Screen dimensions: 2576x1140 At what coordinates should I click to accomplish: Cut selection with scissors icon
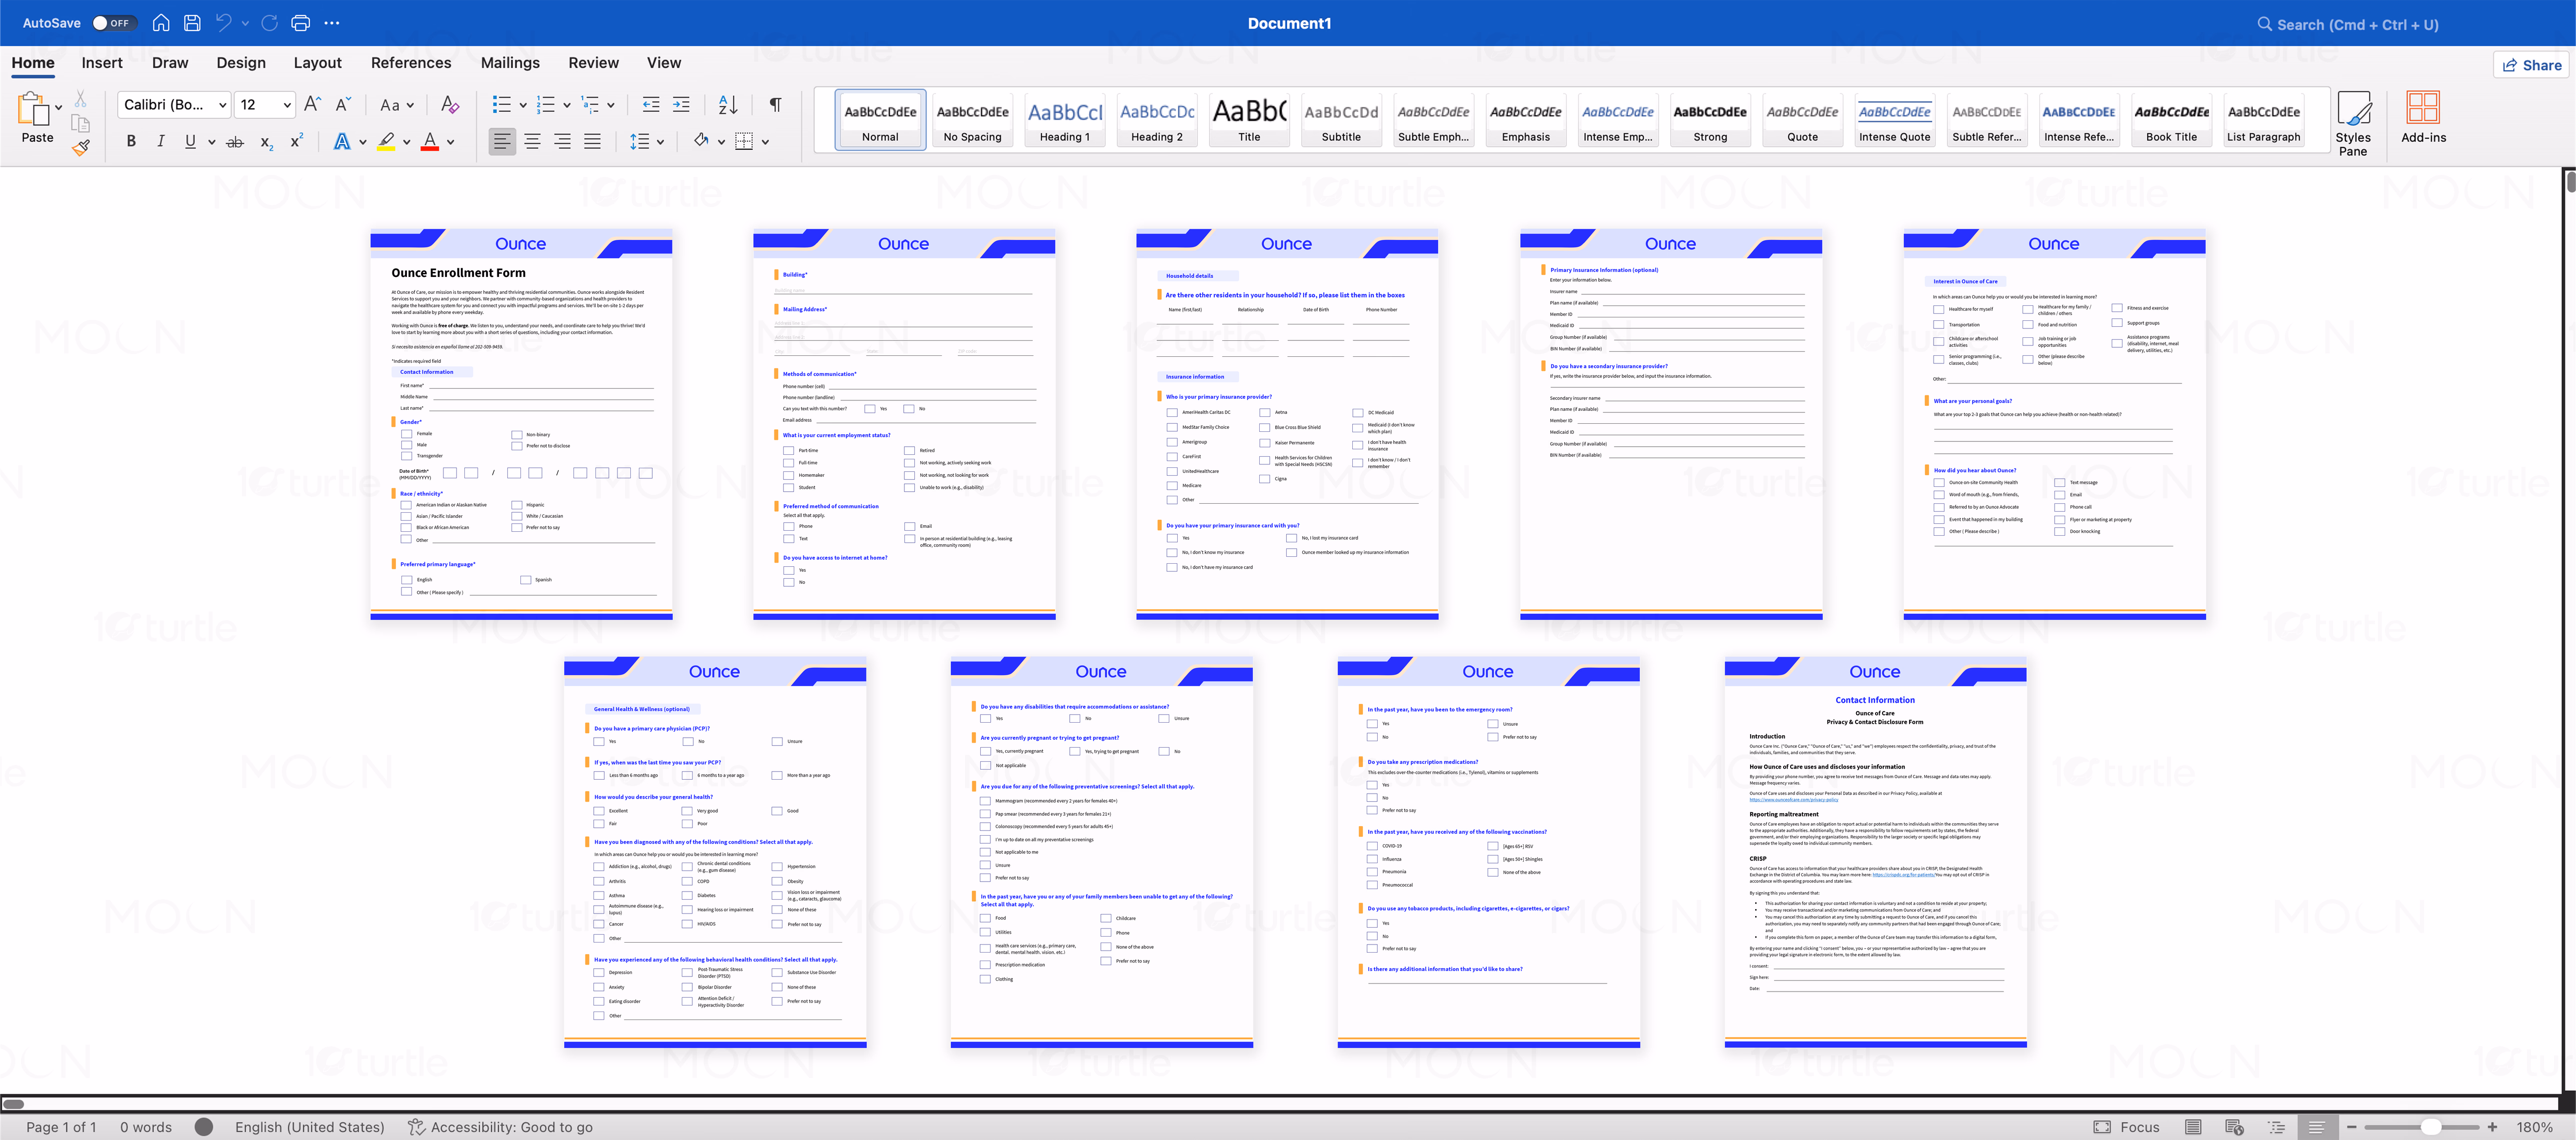coord(80,100)
